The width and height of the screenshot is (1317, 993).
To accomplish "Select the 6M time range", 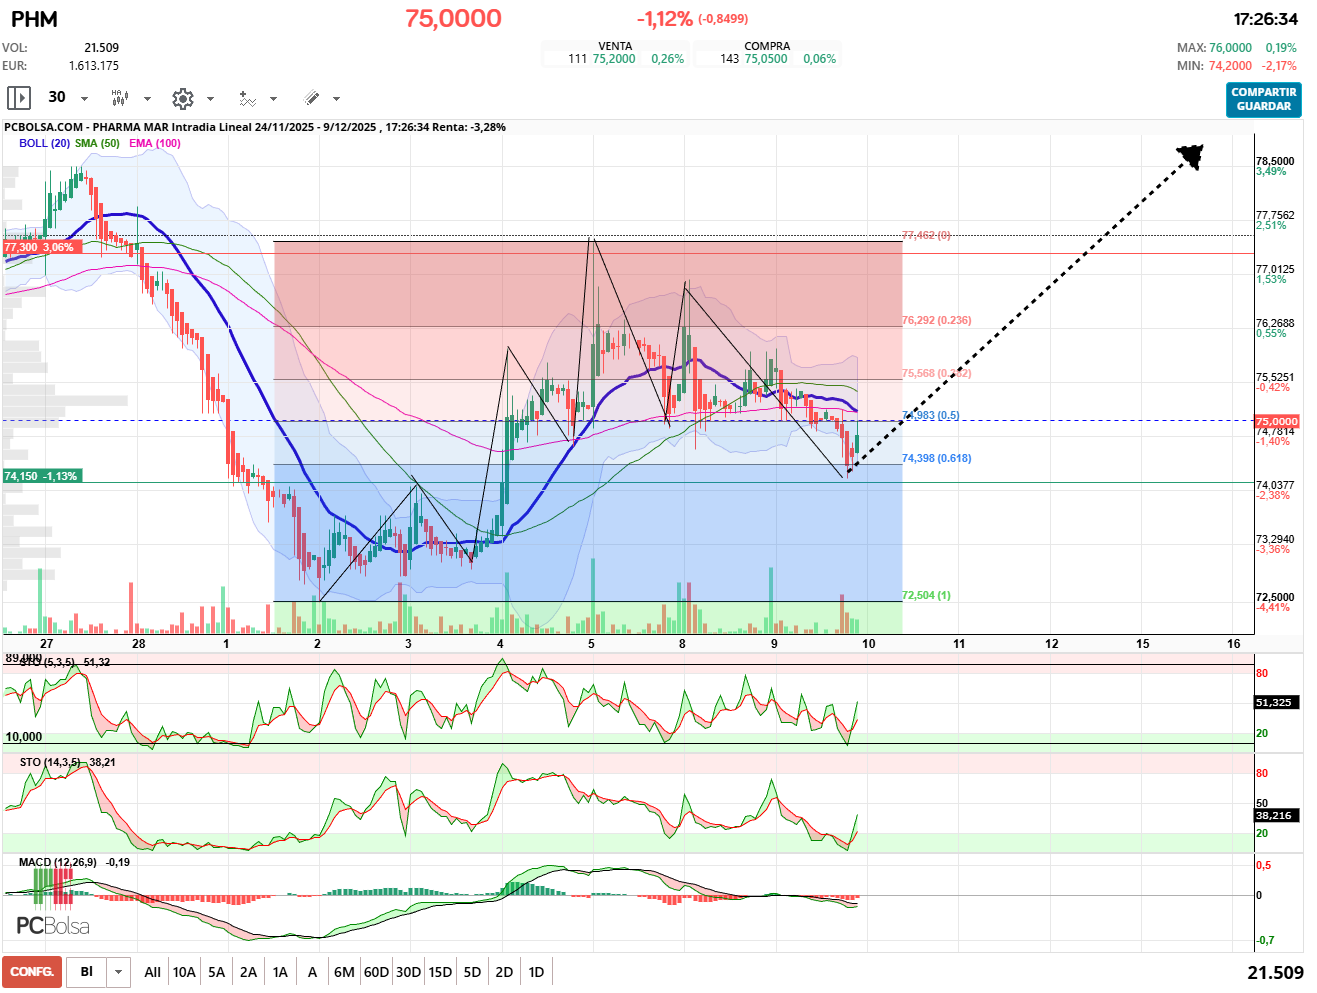I will pos(344,972).
